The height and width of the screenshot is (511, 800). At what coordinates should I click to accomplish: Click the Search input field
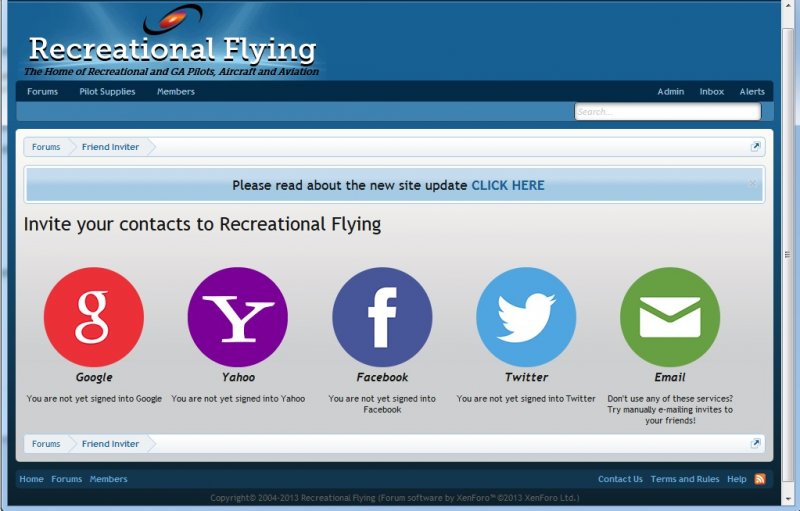pos(668,112)
